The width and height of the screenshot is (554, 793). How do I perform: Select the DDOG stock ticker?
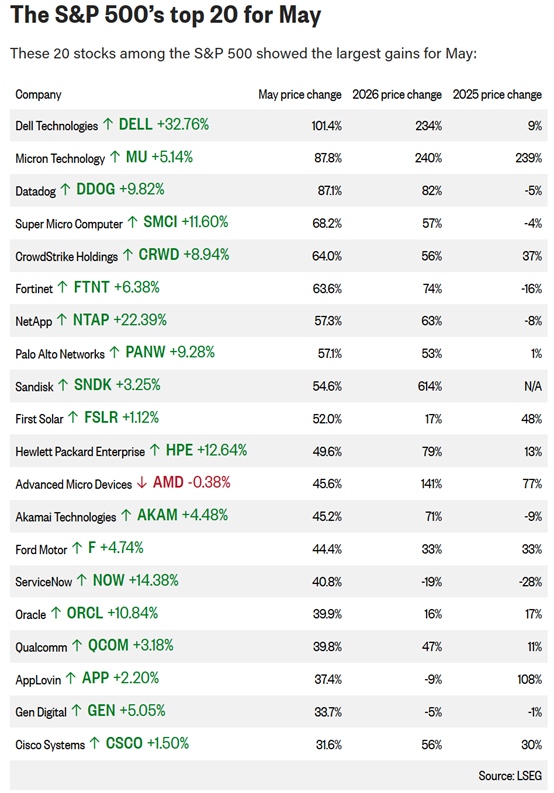(x=96, y=189)
